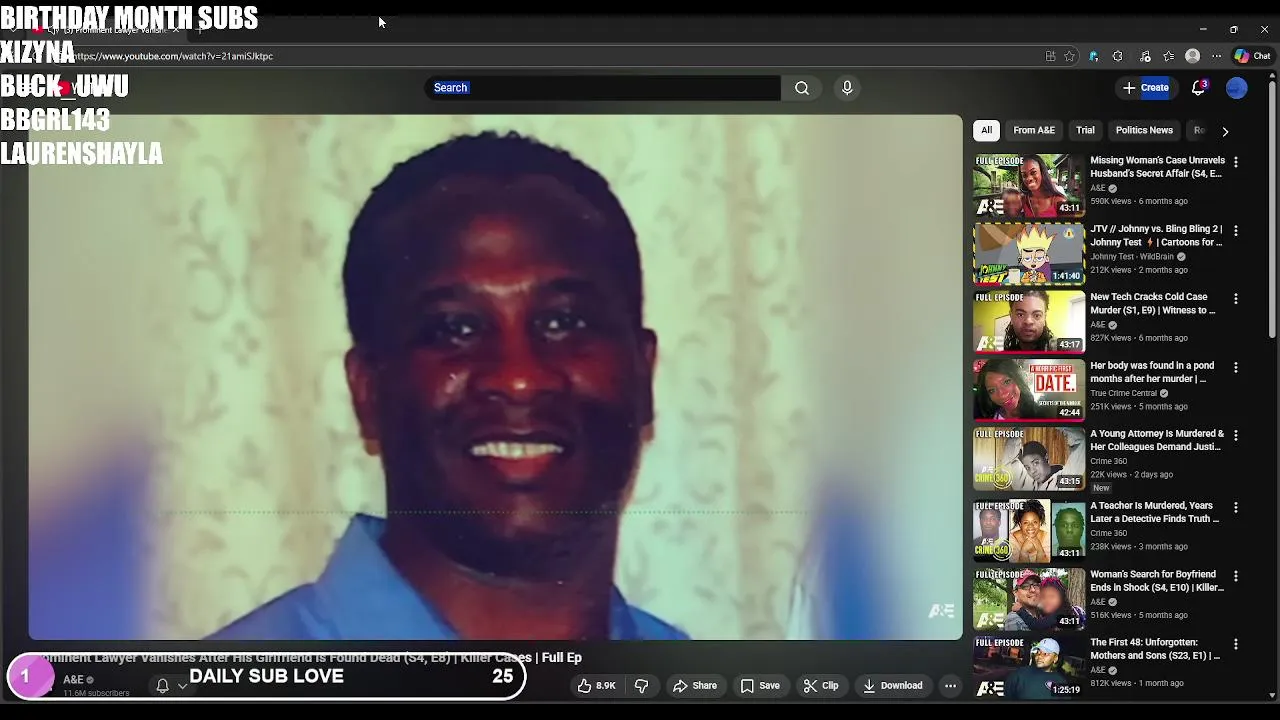This screenshot has height=720, width=1280.
Task: Open the Share dialog for the video
Action: 694,686
